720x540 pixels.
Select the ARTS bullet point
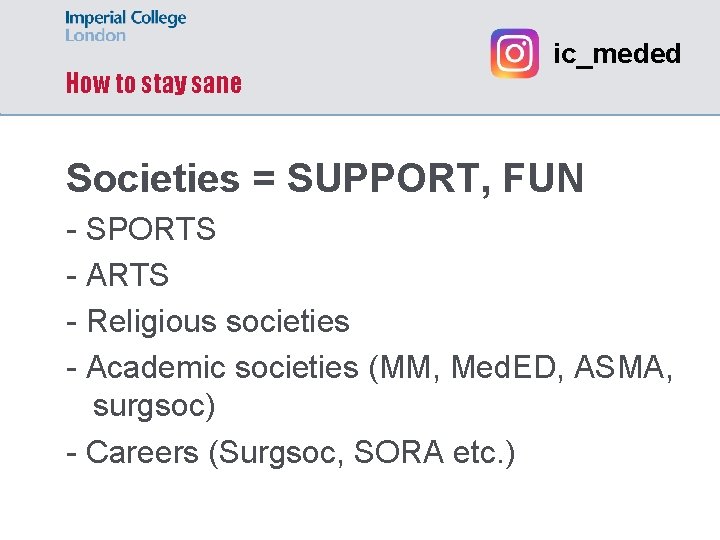click(128, 275)
